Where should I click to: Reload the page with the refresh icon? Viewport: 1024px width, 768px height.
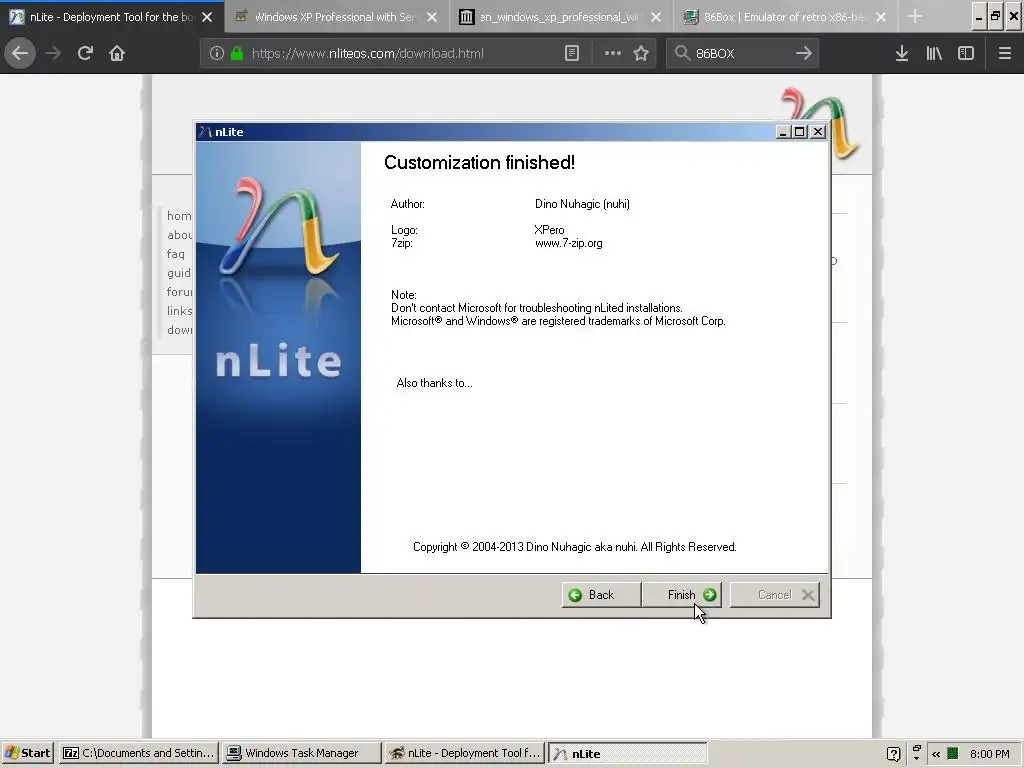(x=85, y=53)
